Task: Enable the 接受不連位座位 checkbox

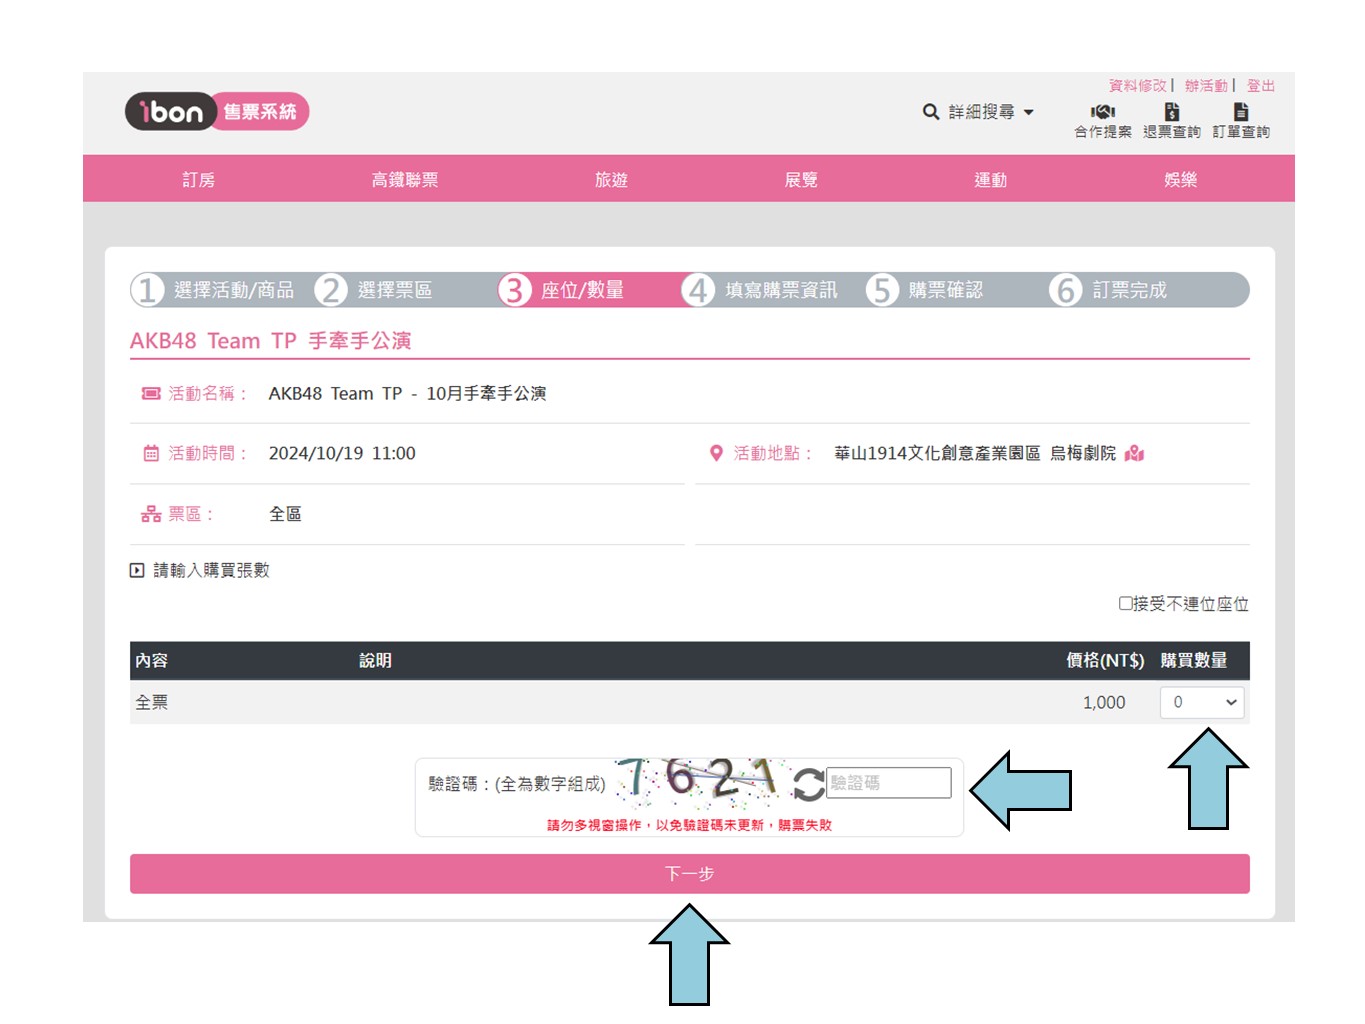Action: 1125,603
